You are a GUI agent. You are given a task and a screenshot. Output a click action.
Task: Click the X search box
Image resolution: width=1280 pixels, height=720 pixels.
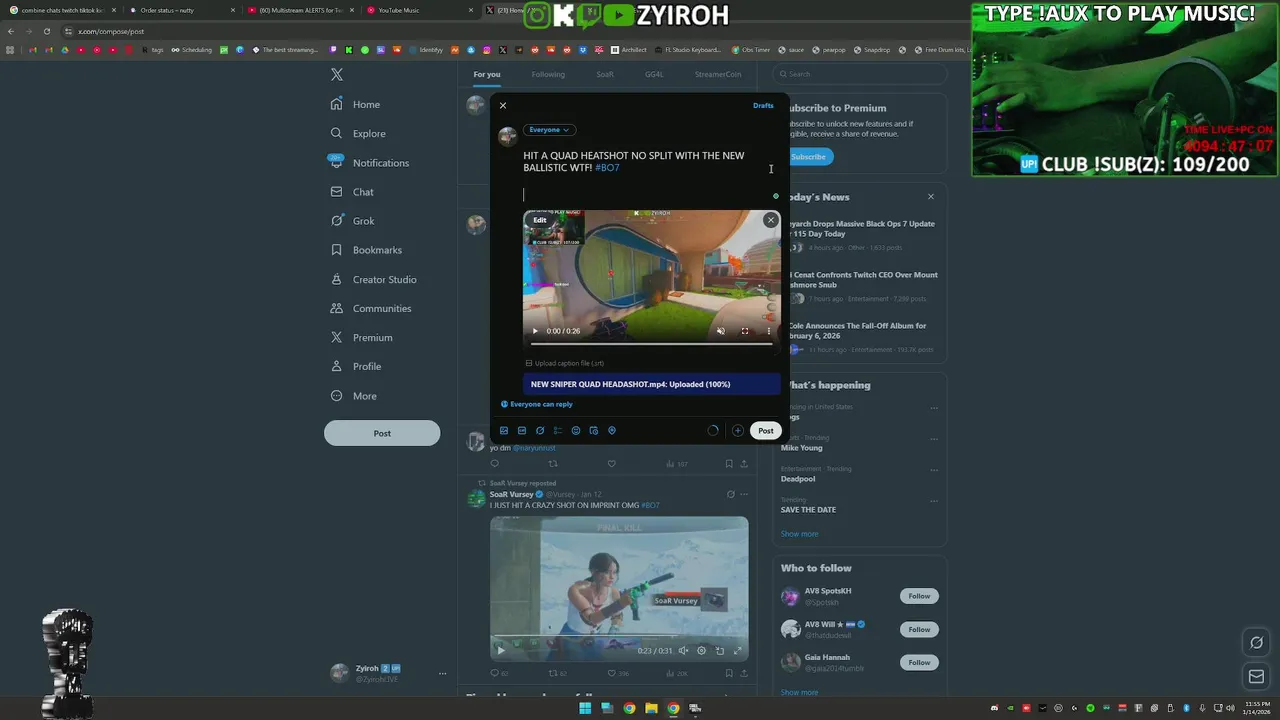click(862, 74)
